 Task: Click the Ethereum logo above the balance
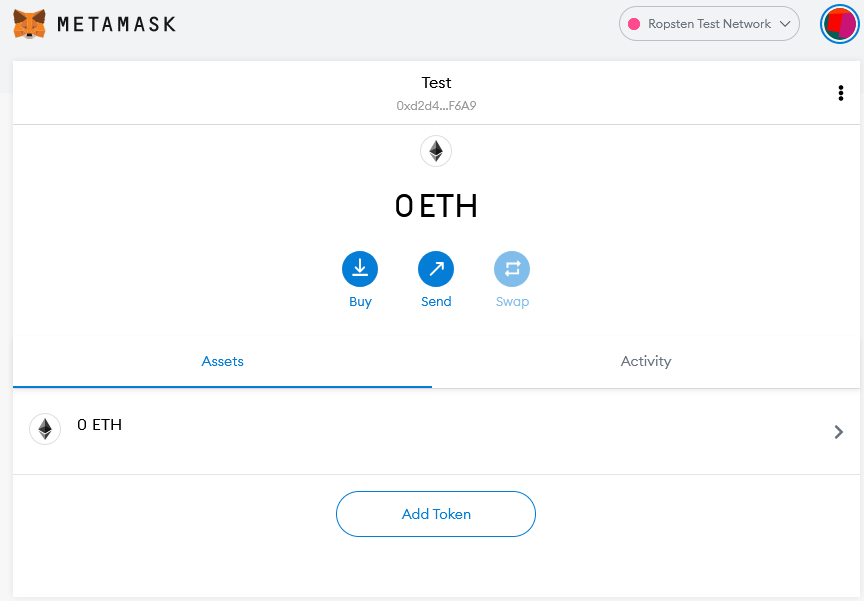coord(436,152)
